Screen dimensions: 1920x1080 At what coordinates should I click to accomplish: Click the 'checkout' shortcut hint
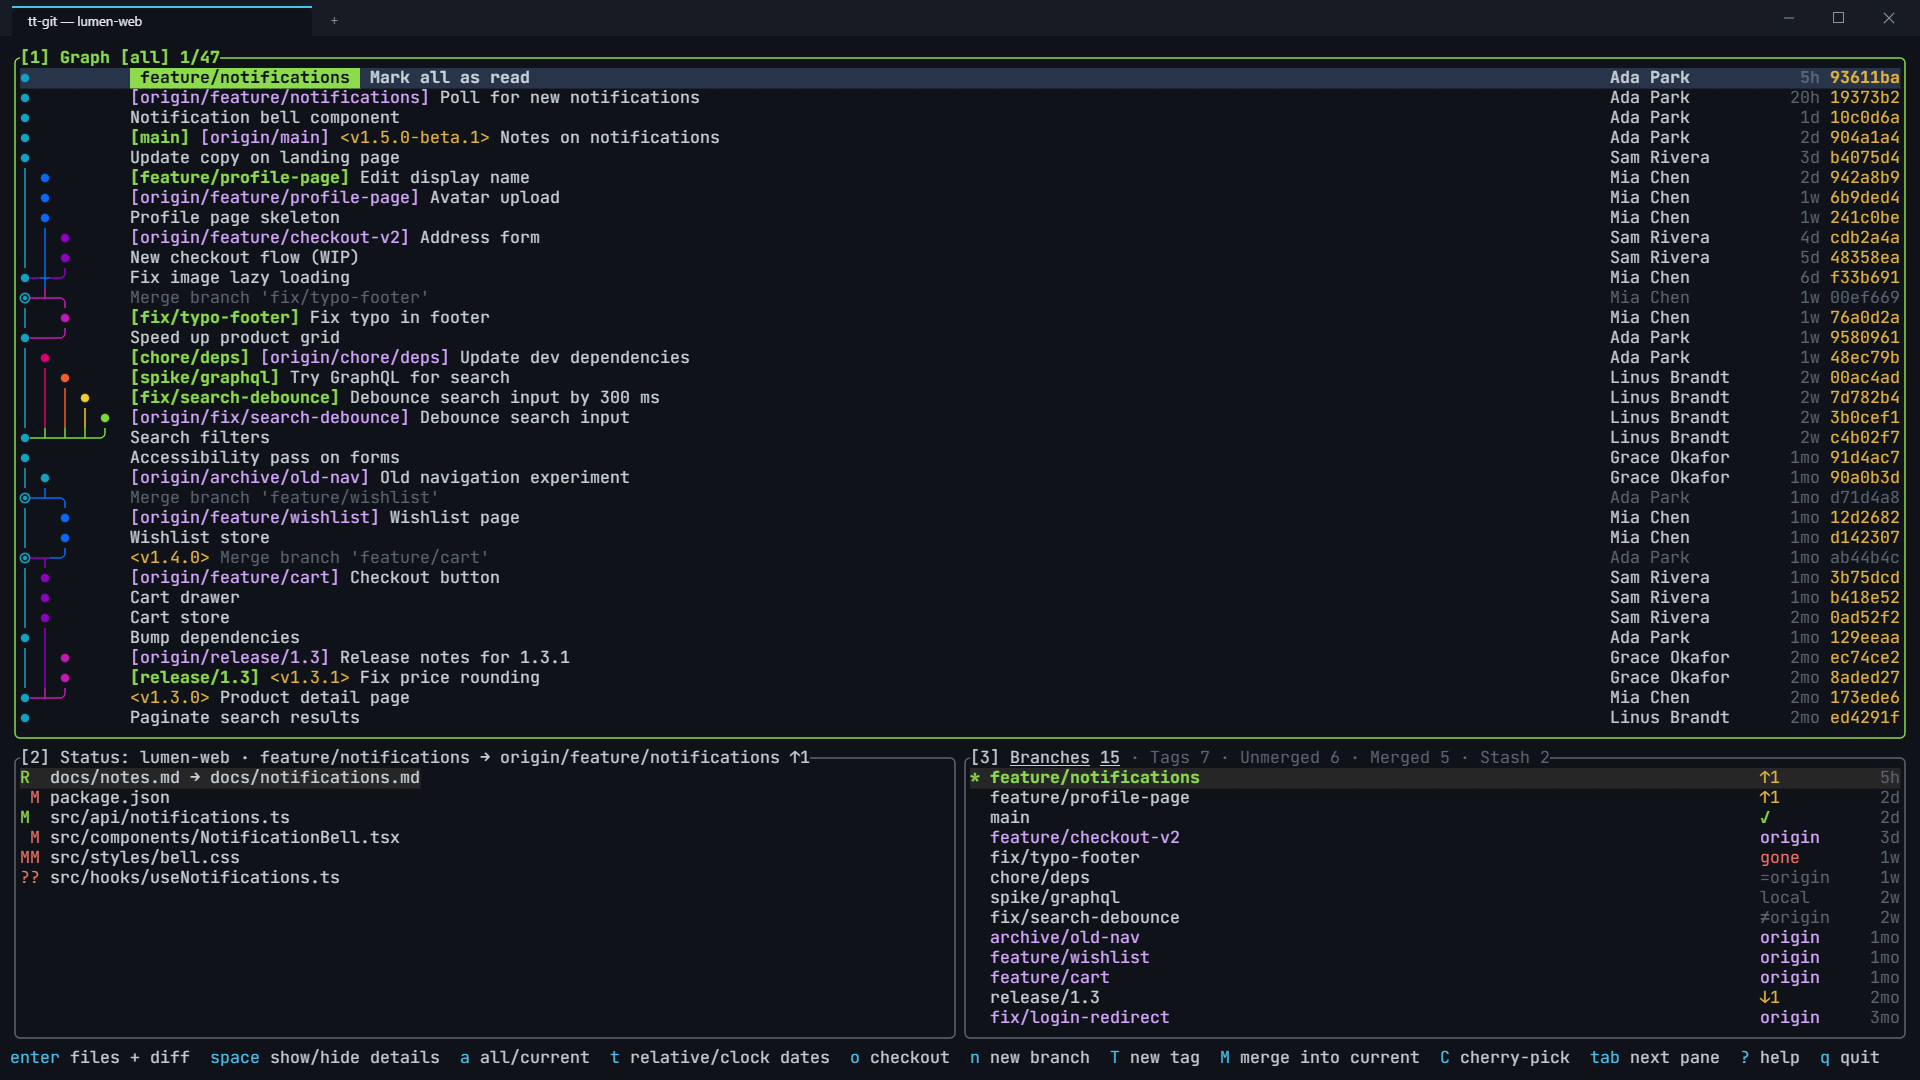pyautogui.click(x=899, y=1057)
